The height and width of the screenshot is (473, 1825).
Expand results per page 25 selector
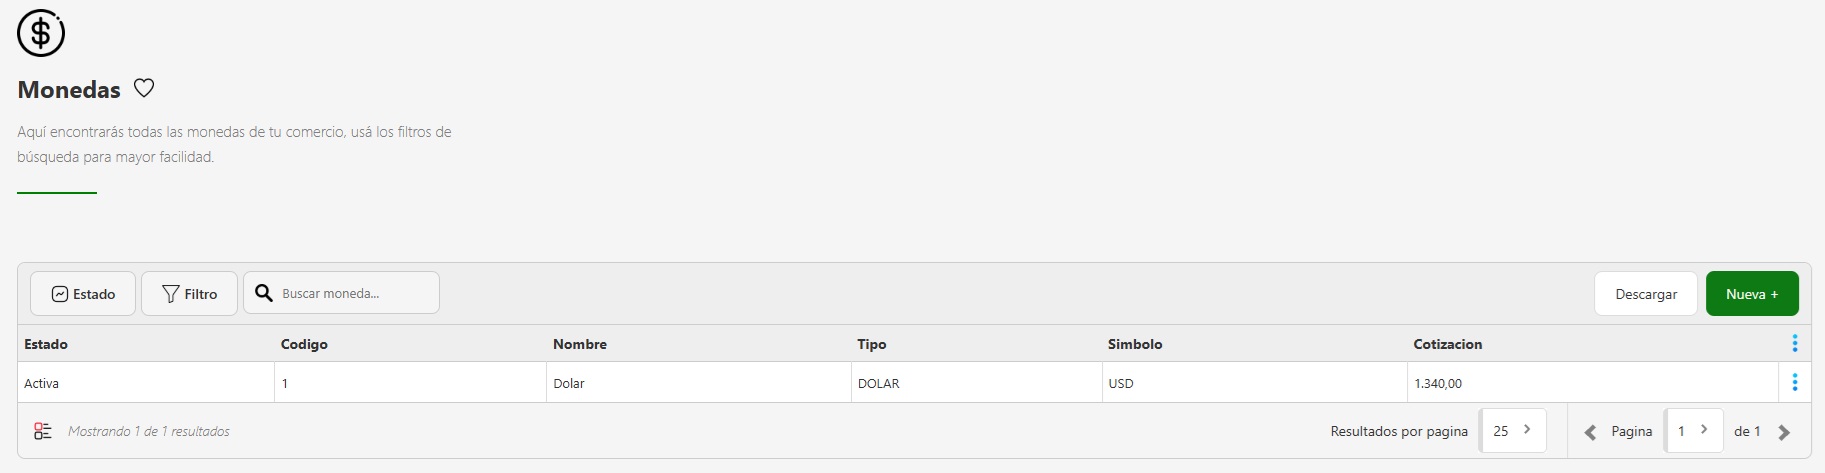click(x=1513, y=431)
